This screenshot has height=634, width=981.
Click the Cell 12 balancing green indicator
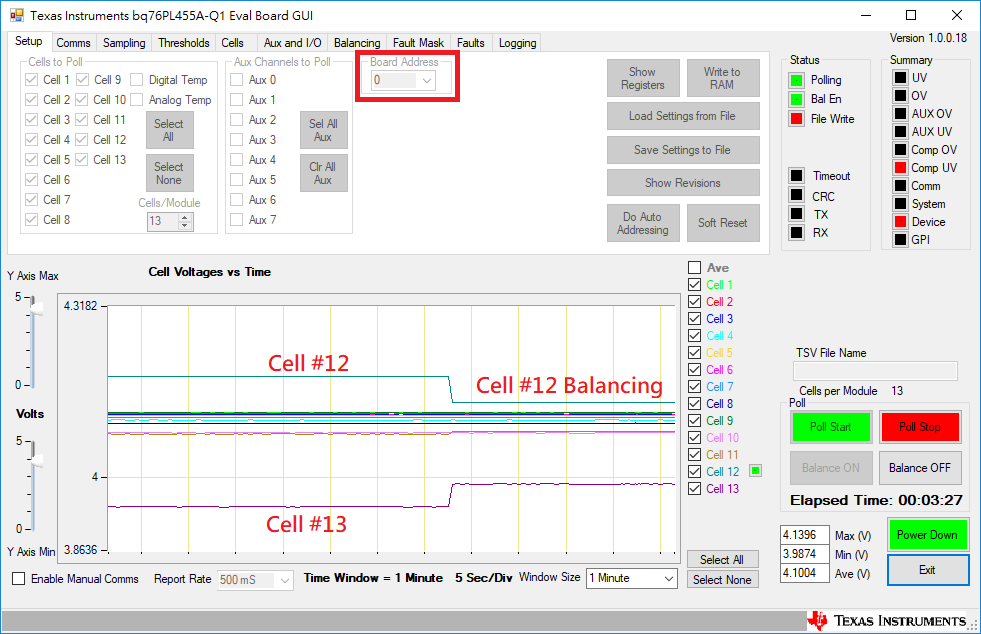(x=756, y=471)
